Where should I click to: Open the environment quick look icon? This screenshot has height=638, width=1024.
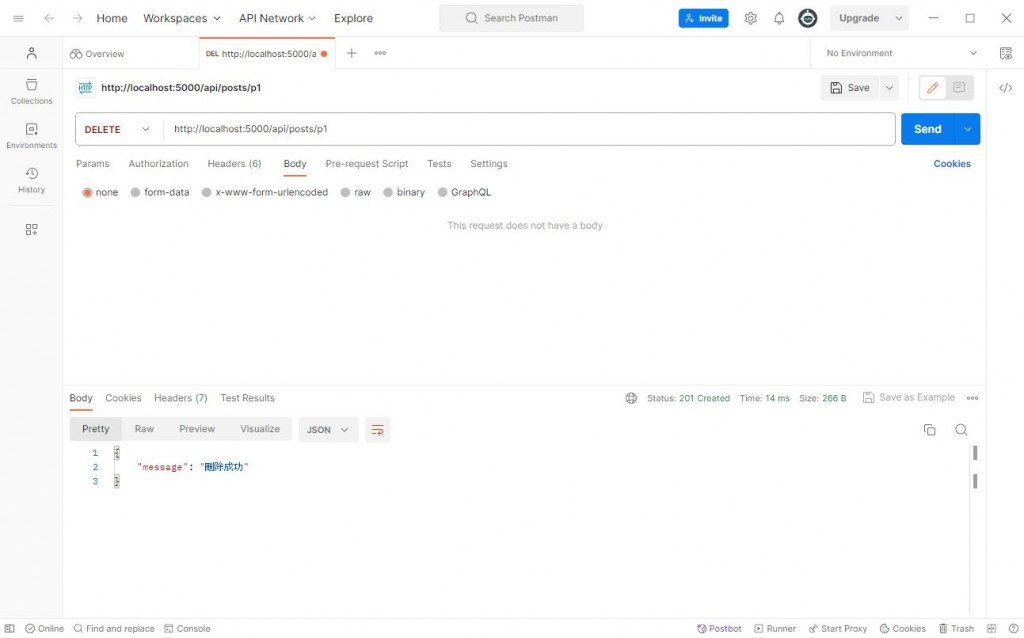pos(1006,53)
